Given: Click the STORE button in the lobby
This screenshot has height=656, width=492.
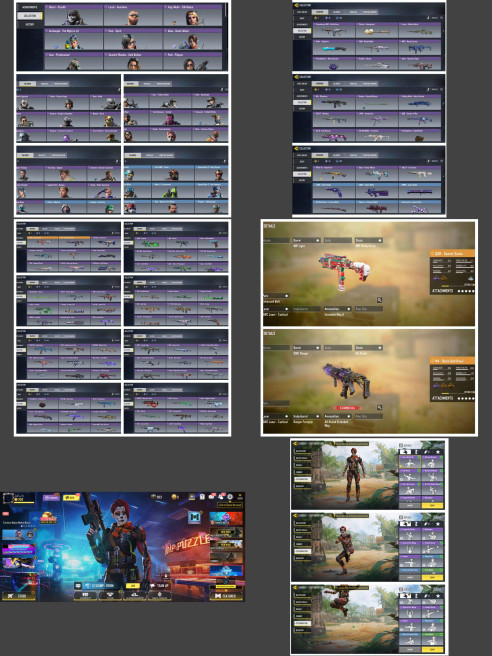Looking at the screenshot, I should (18, 596).
